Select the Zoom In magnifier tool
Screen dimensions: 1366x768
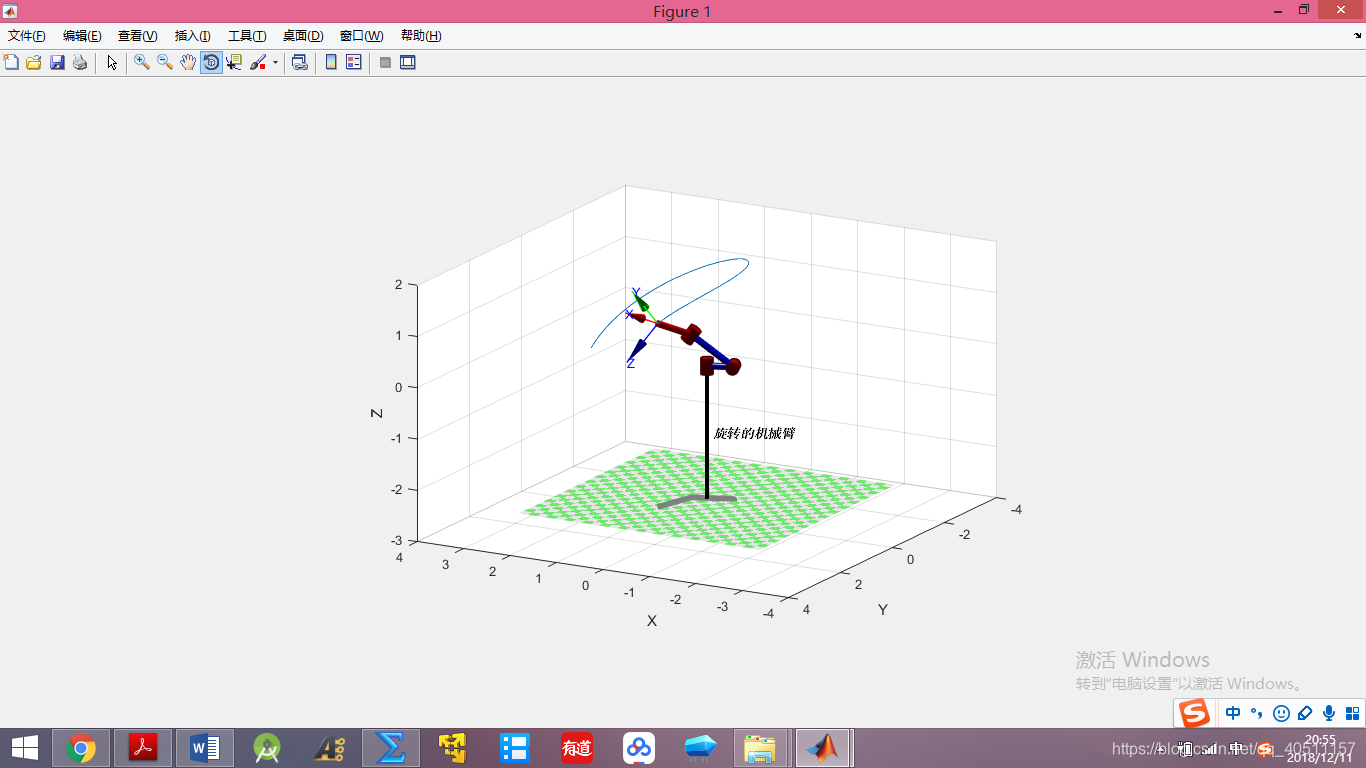pos(142,62)
